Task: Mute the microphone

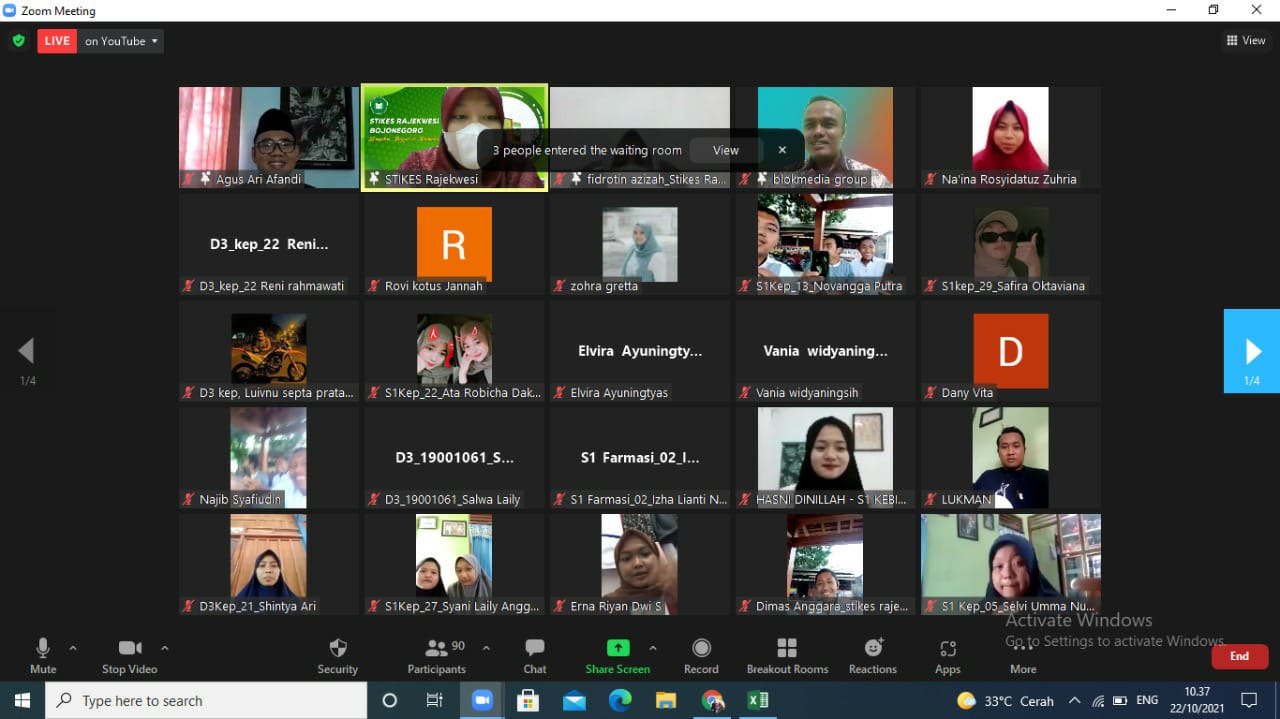Action: coord(43,648)
